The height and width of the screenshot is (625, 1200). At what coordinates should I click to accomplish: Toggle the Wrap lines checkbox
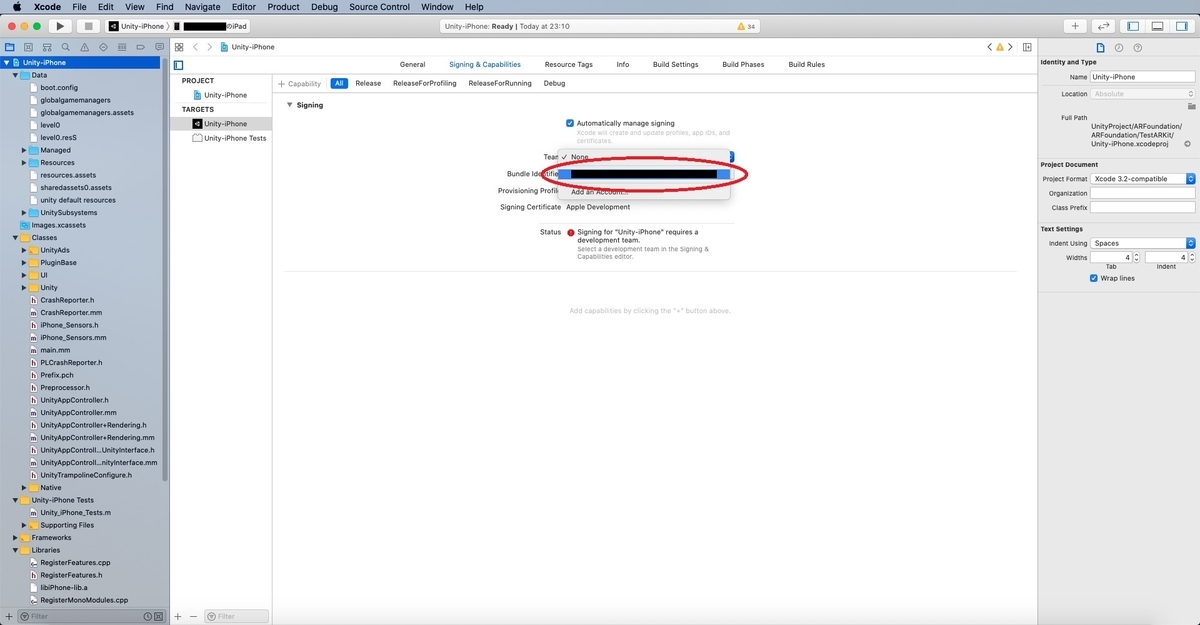pos(1094,278)
